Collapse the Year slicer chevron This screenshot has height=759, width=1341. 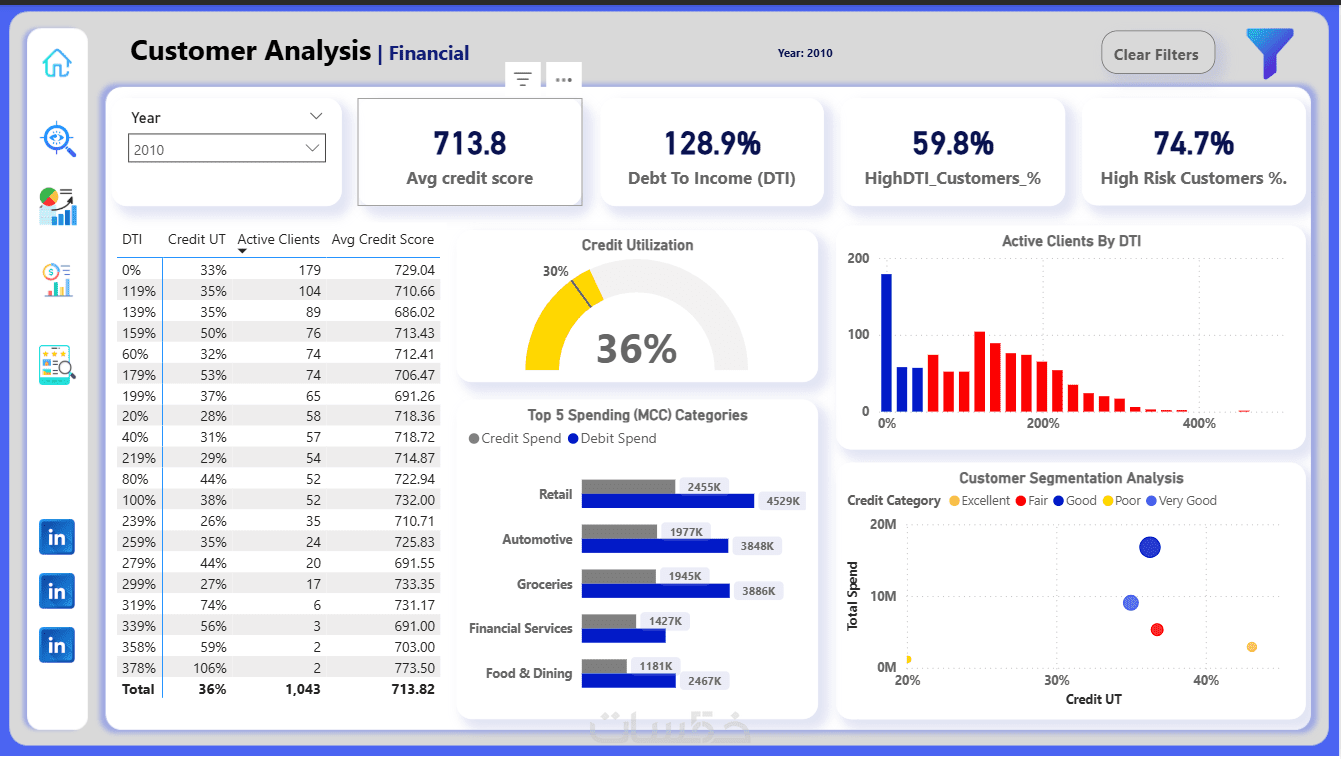(316, 117)
